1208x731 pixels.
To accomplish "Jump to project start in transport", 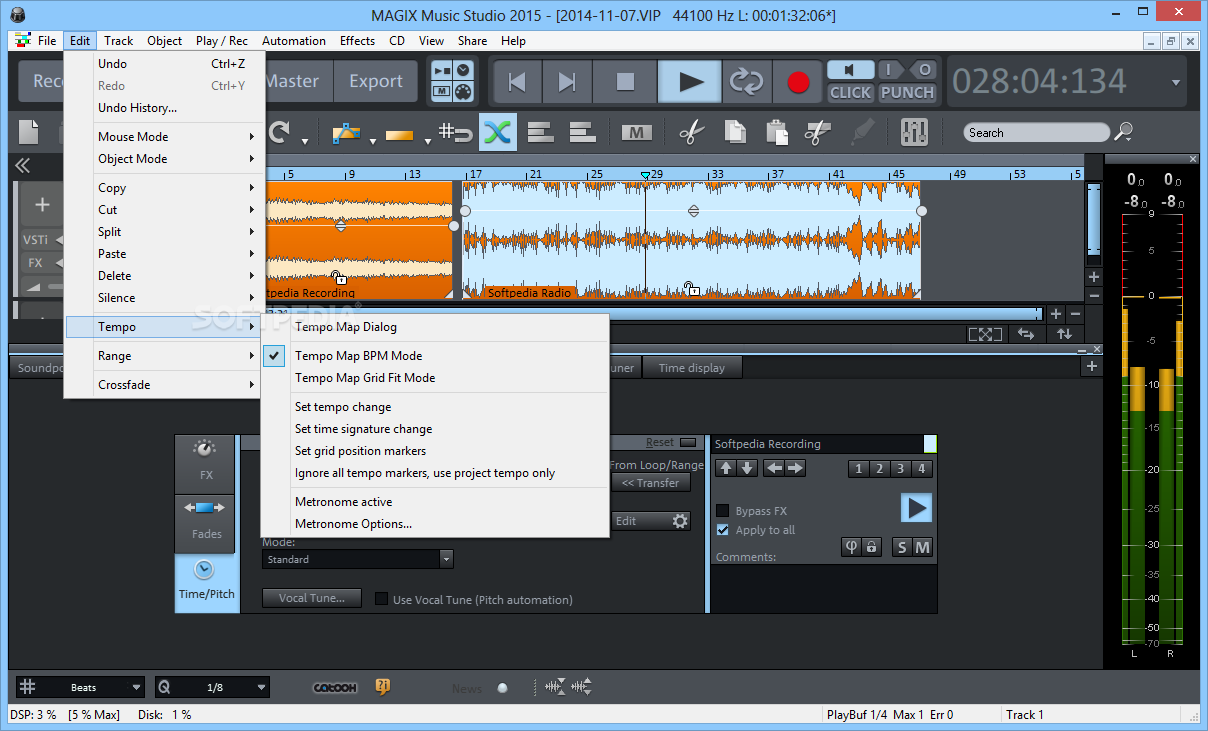I will (x=518, y=82).
